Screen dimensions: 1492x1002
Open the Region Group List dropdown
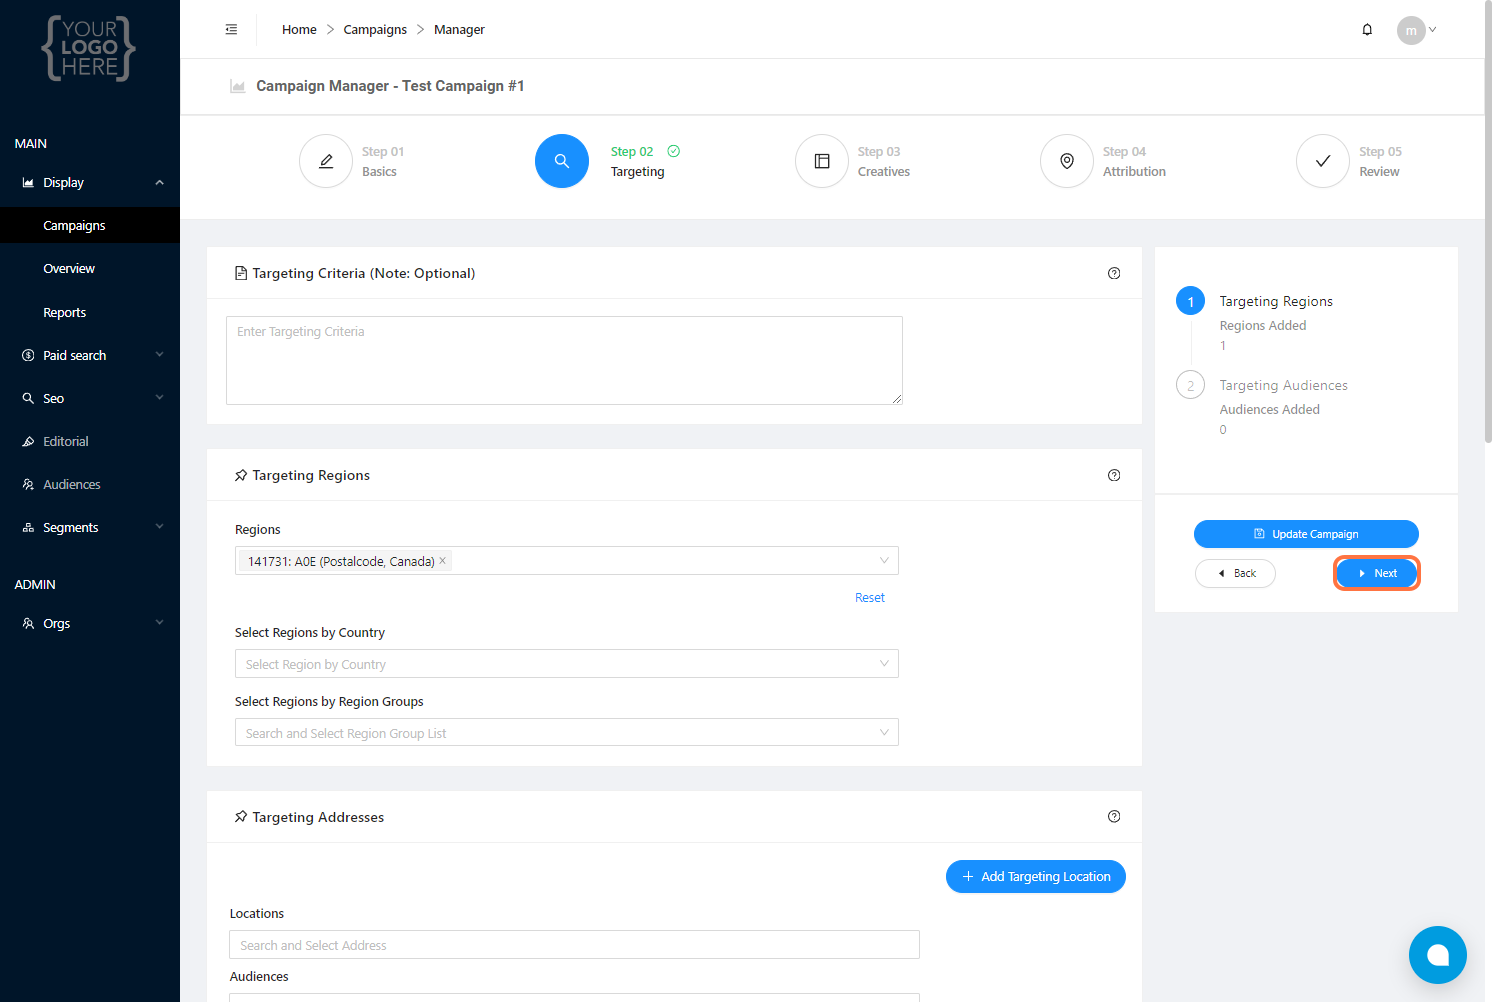tap(566, 733)
